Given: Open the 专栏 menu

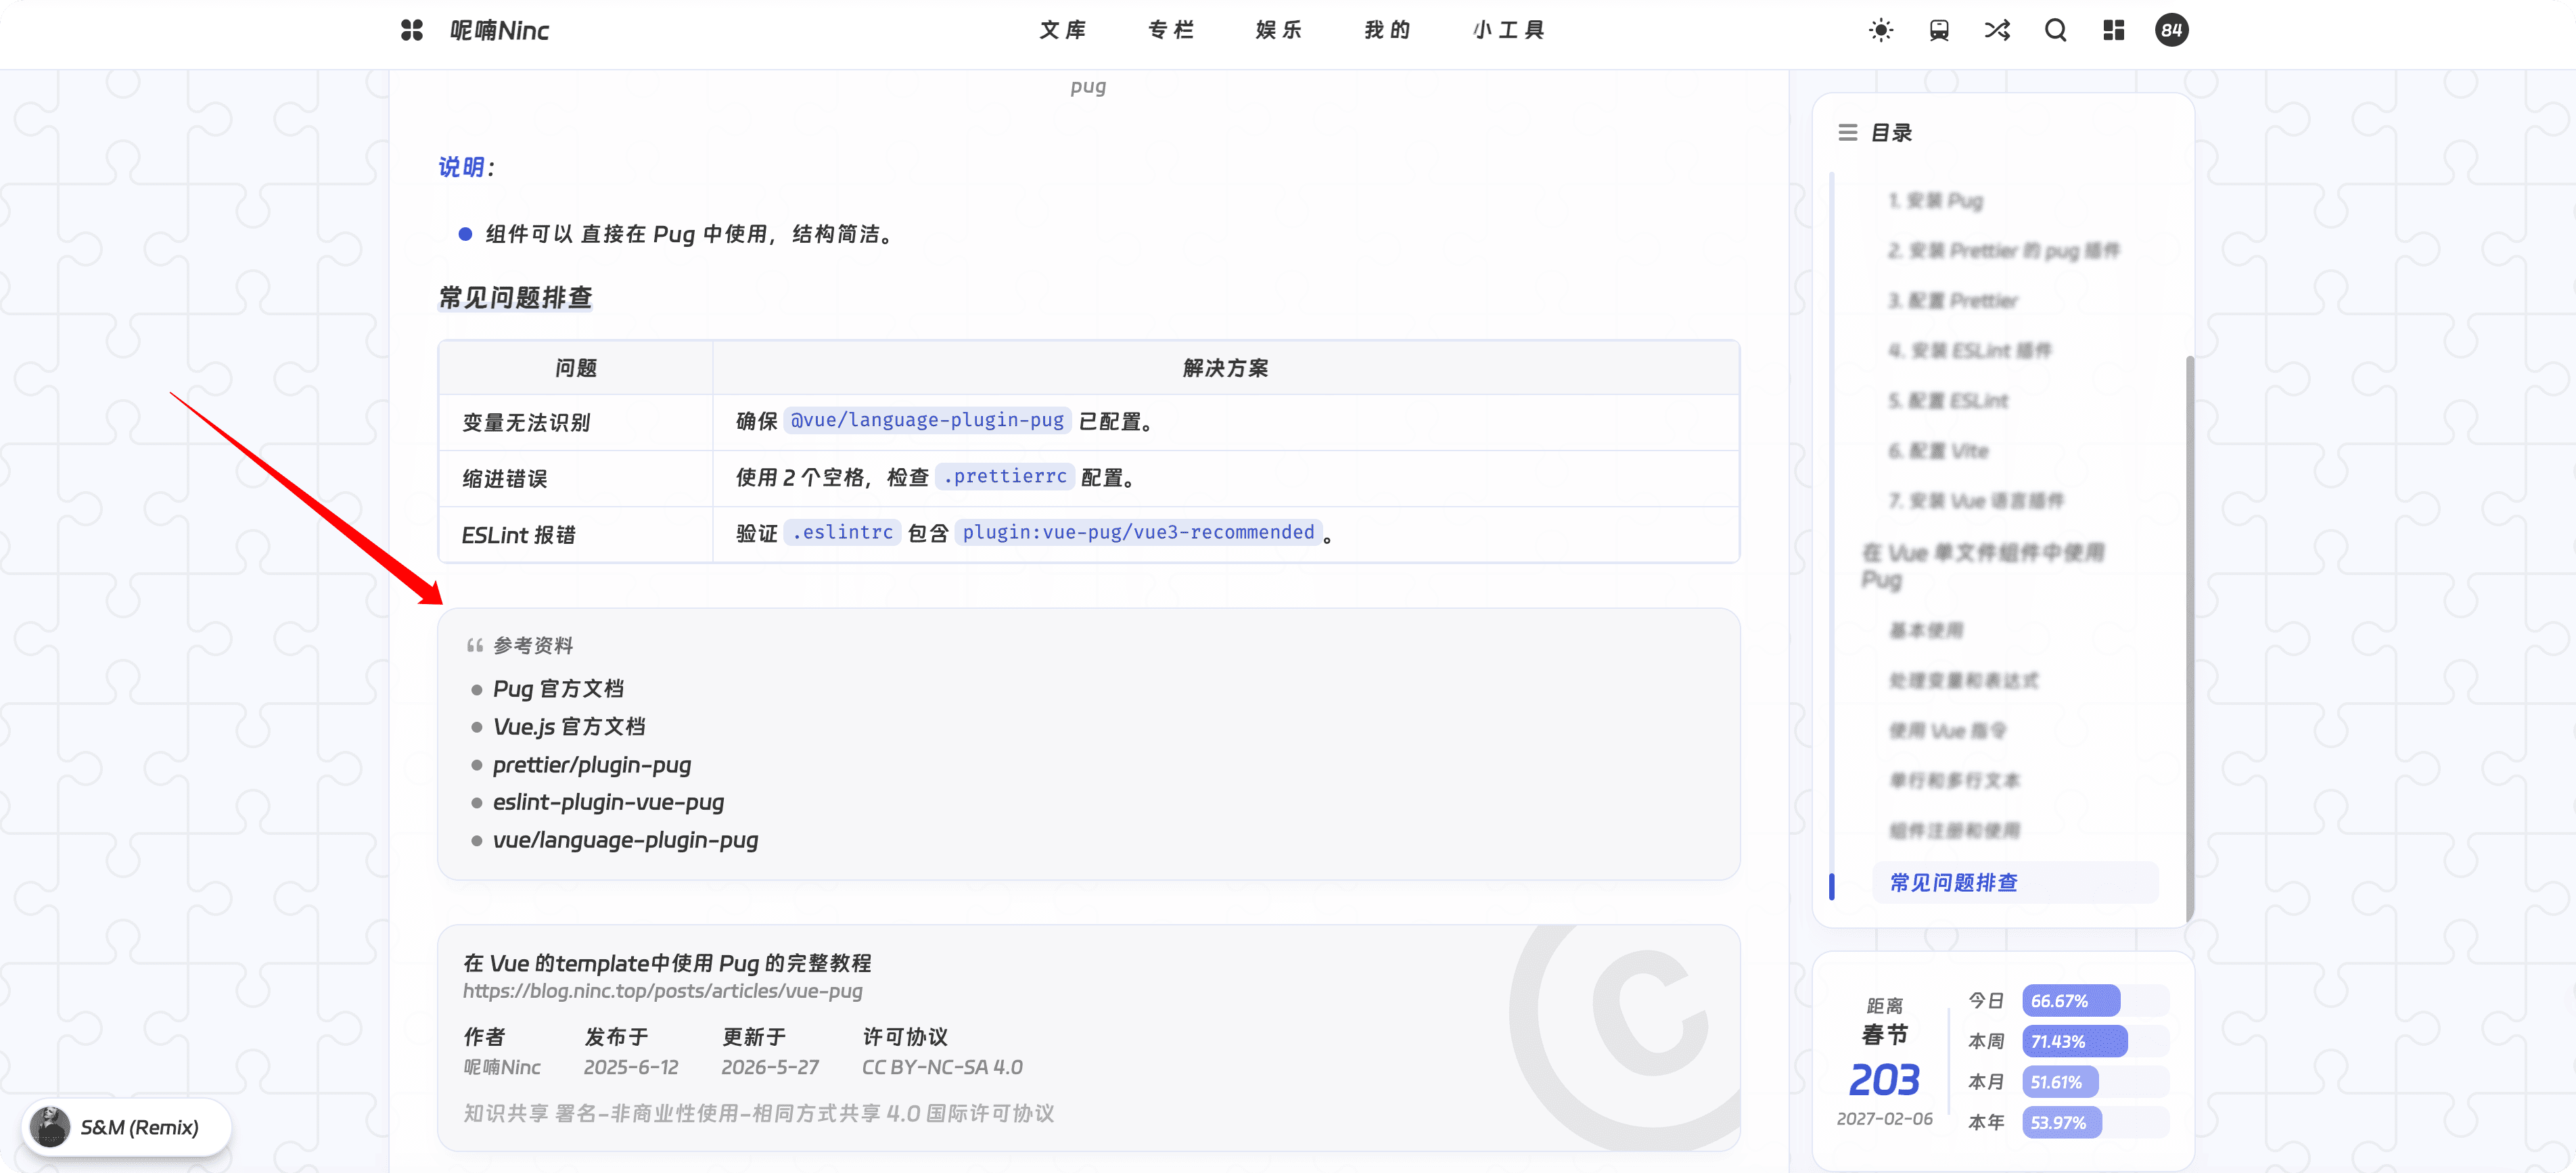Looking at the screenshot, I should tap(1171, 30).
